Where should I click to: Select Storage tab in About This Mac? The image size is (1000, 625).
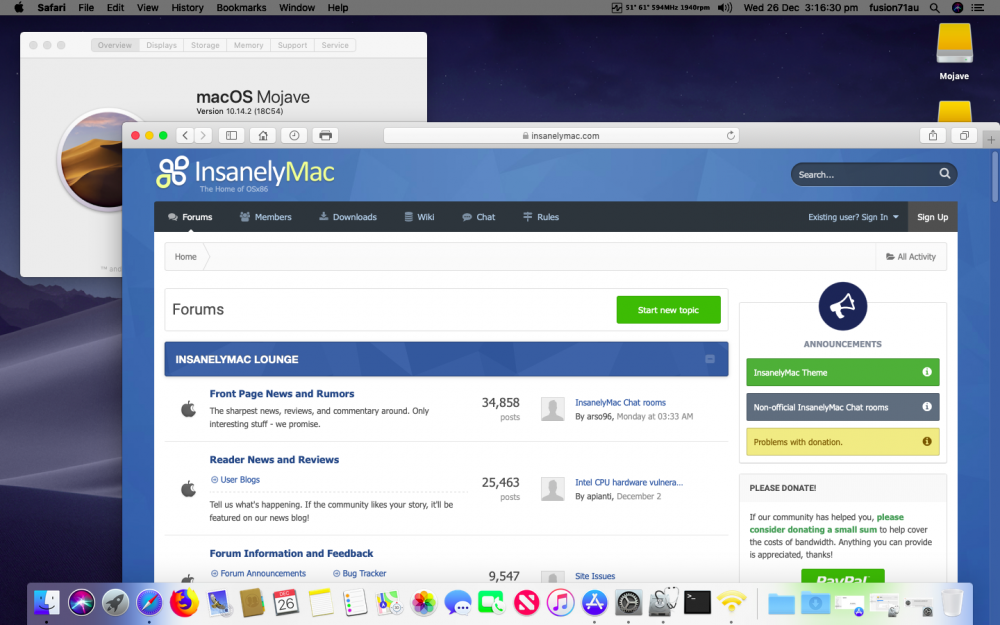(205, 45)
